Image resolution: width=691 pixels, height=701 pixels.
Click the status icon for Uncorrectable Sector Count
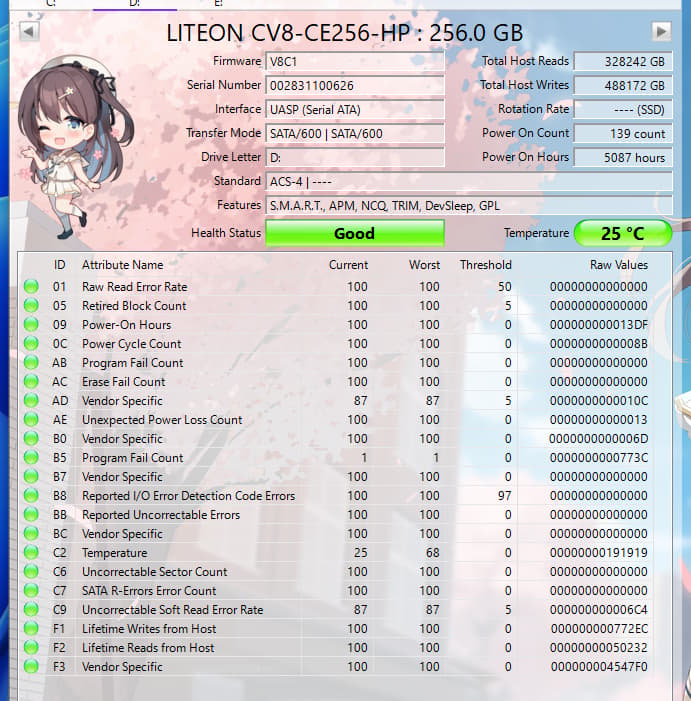point(31,572)
